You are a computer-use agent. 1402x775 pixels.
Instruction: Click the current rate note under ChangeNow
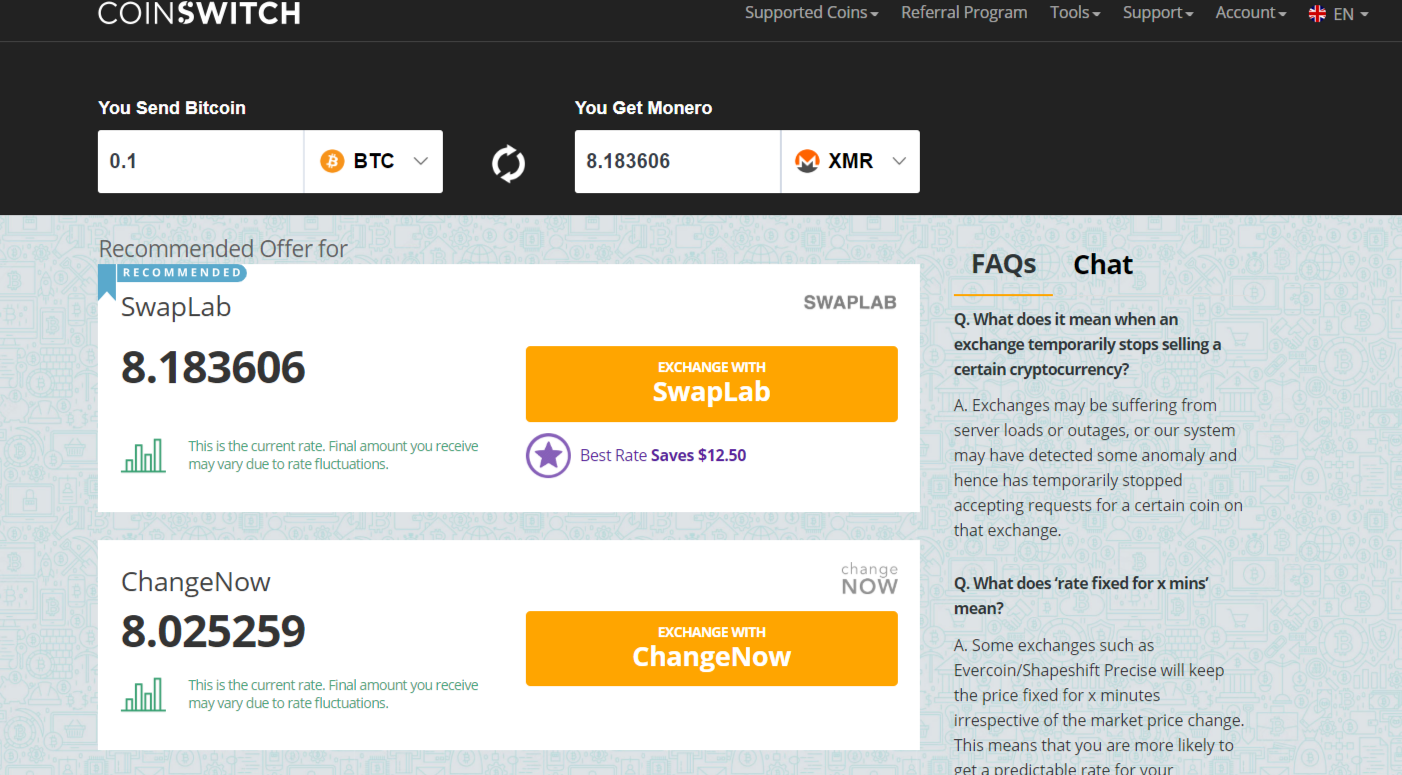333,694
